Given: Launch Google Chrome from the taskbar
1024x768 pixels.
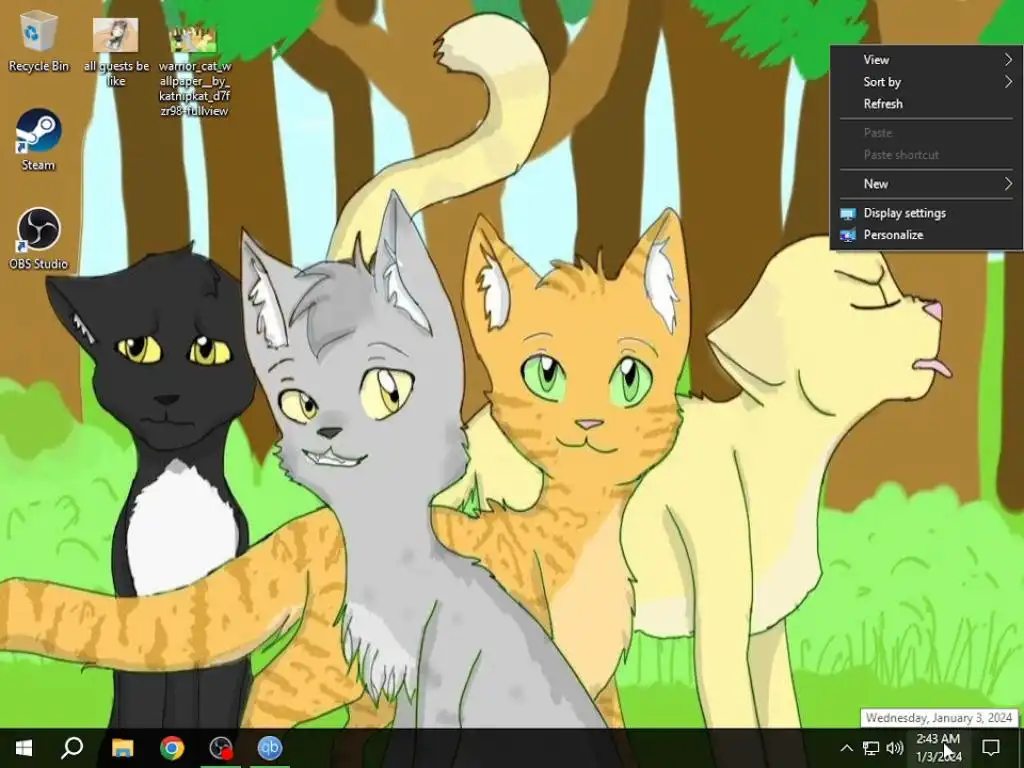Looking at the screenshot, I should click(x=172, y=748).
